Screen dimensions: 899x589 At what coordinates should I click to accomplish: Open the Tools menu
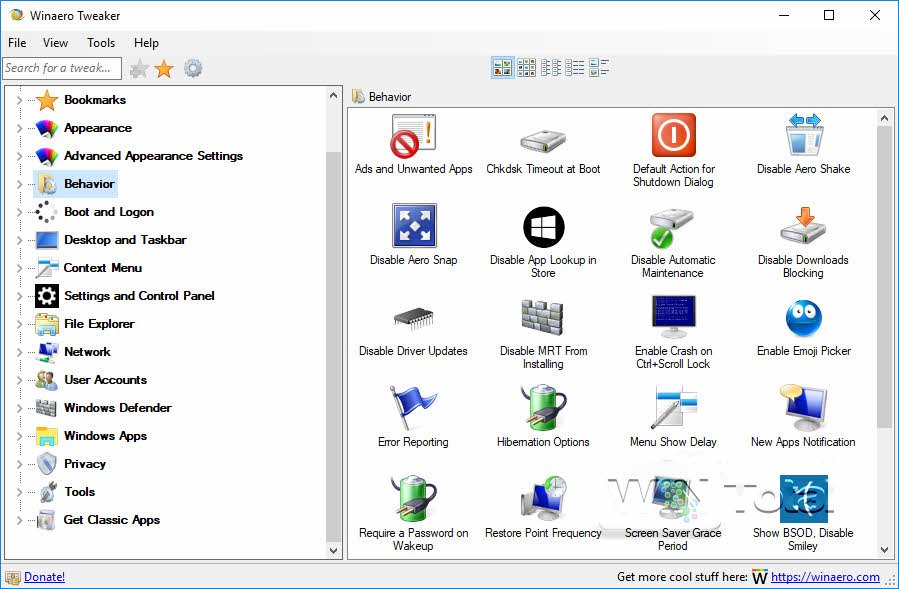tap(101, 43)
